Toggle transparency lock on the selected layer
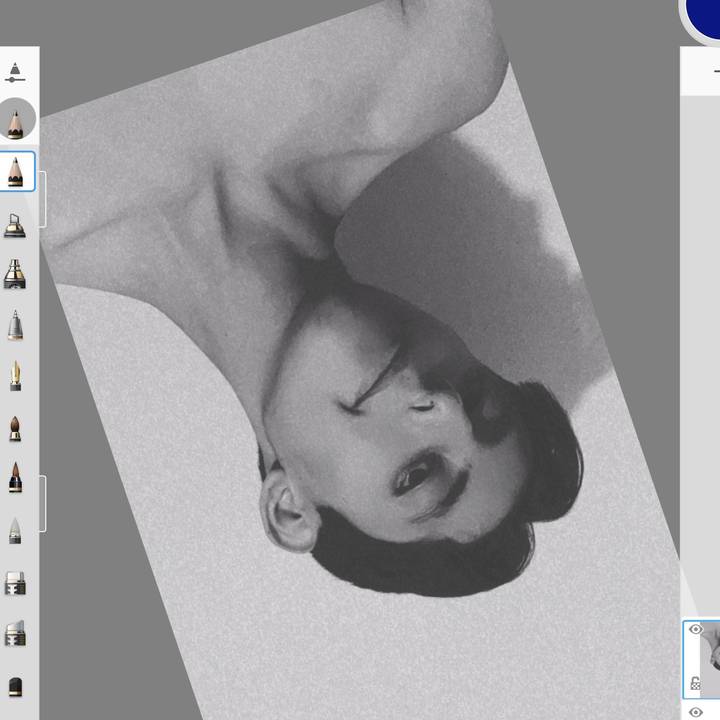 tap(695, 683)
